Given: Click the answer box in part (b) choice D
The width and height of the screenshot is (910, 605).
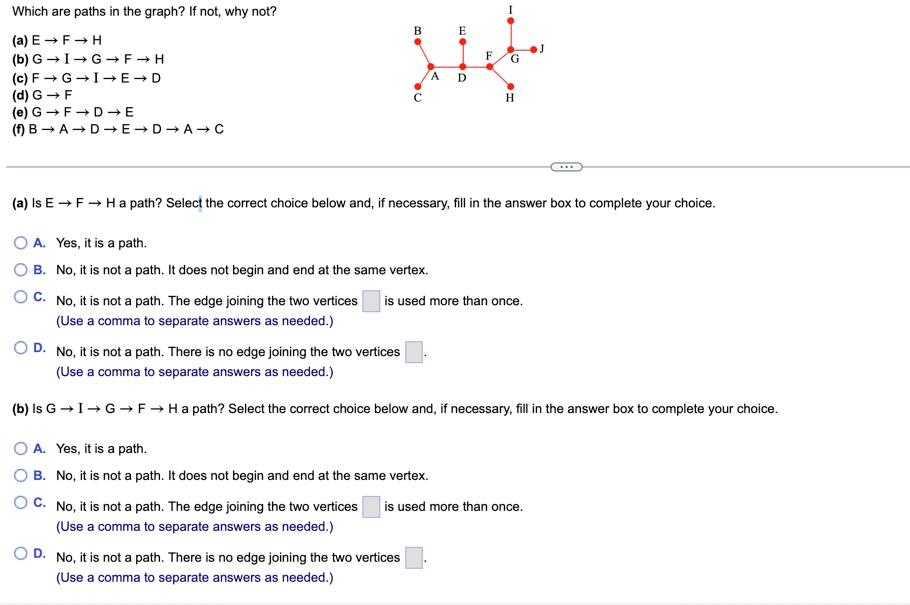Looking at the screenshot, I should (x=412, y=557).
